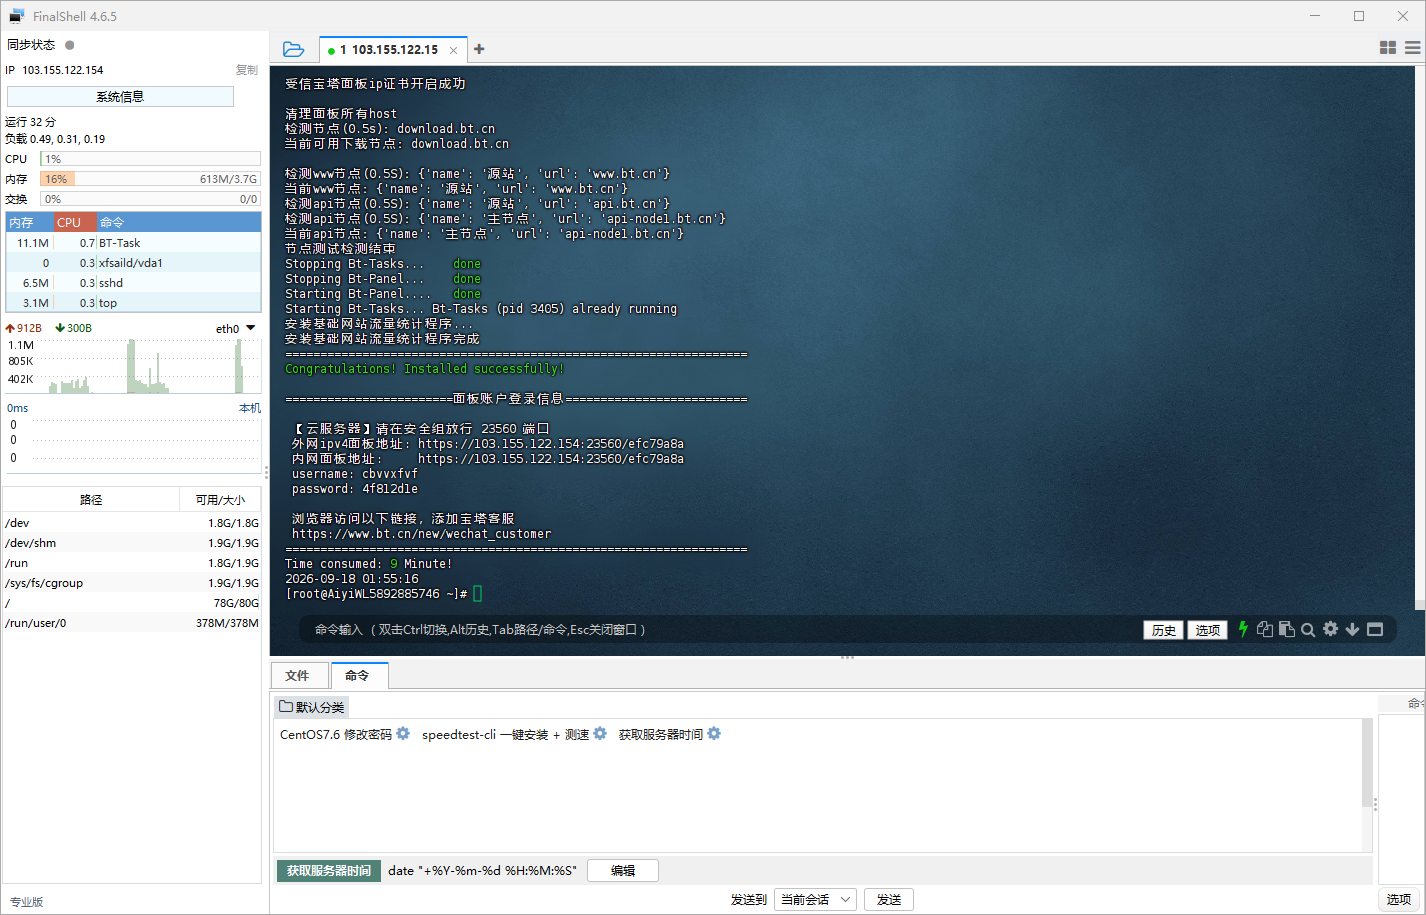Click the 编辑 button beside the date command
Viewport: 1426px width, 915px height.
tap(623, 870)
